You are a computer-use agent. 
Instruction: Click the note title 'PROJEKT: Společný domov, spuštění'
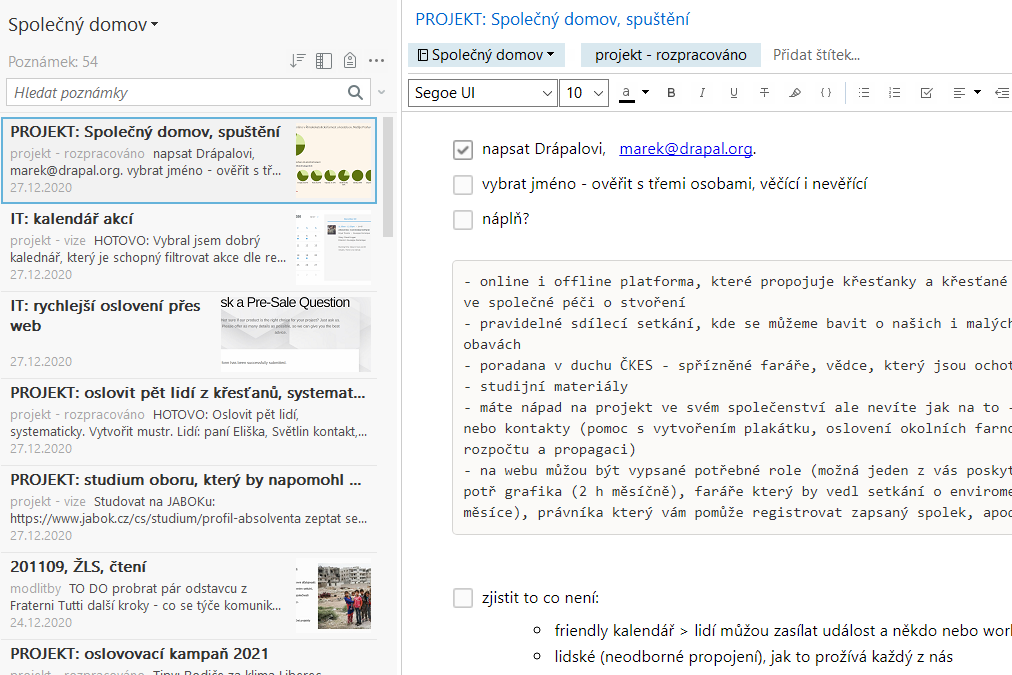552,19
